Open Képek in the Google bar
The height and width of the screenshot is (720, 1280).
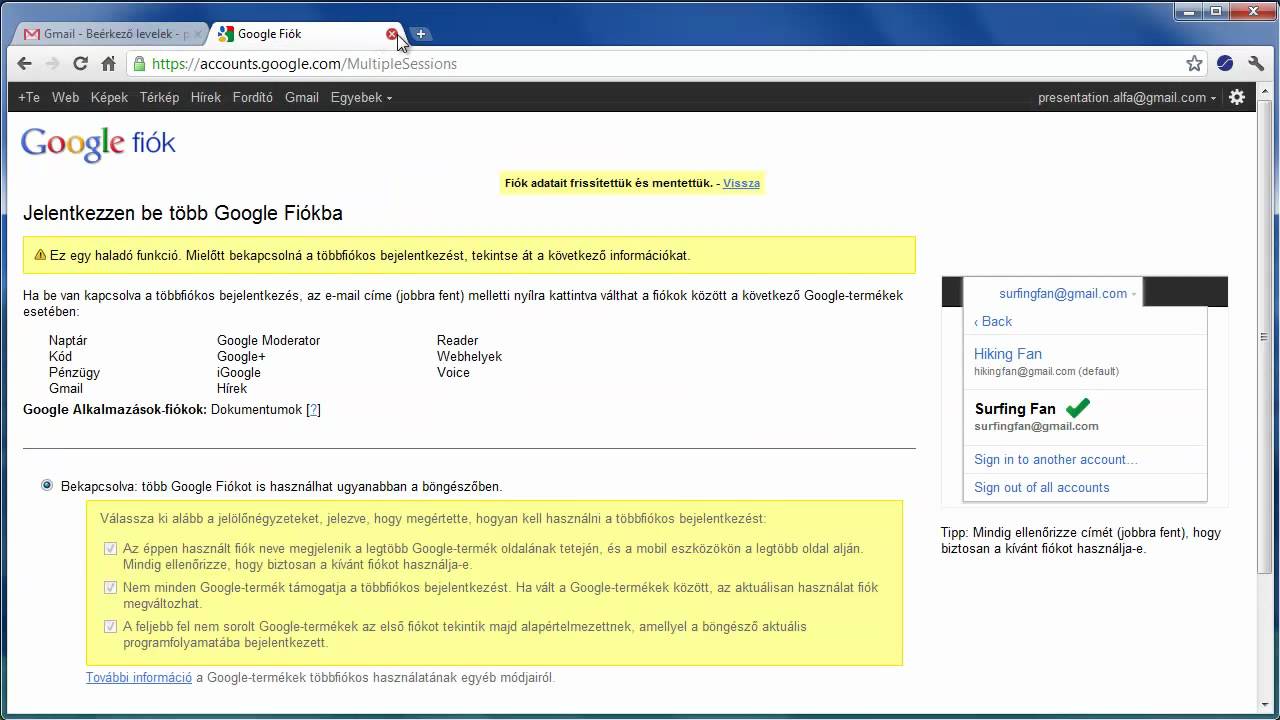(x=109, y=98)
